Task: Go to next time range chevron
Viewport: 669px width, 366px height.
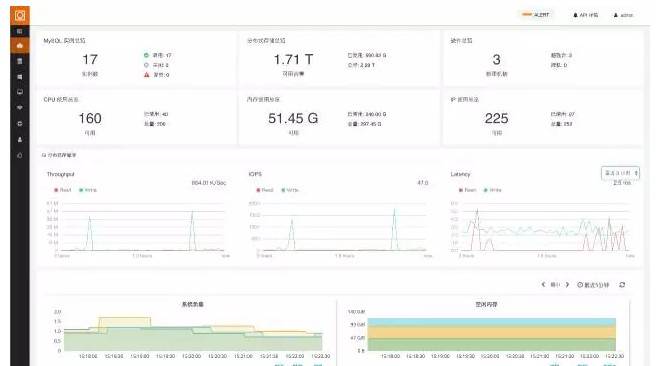Action: 567,285
